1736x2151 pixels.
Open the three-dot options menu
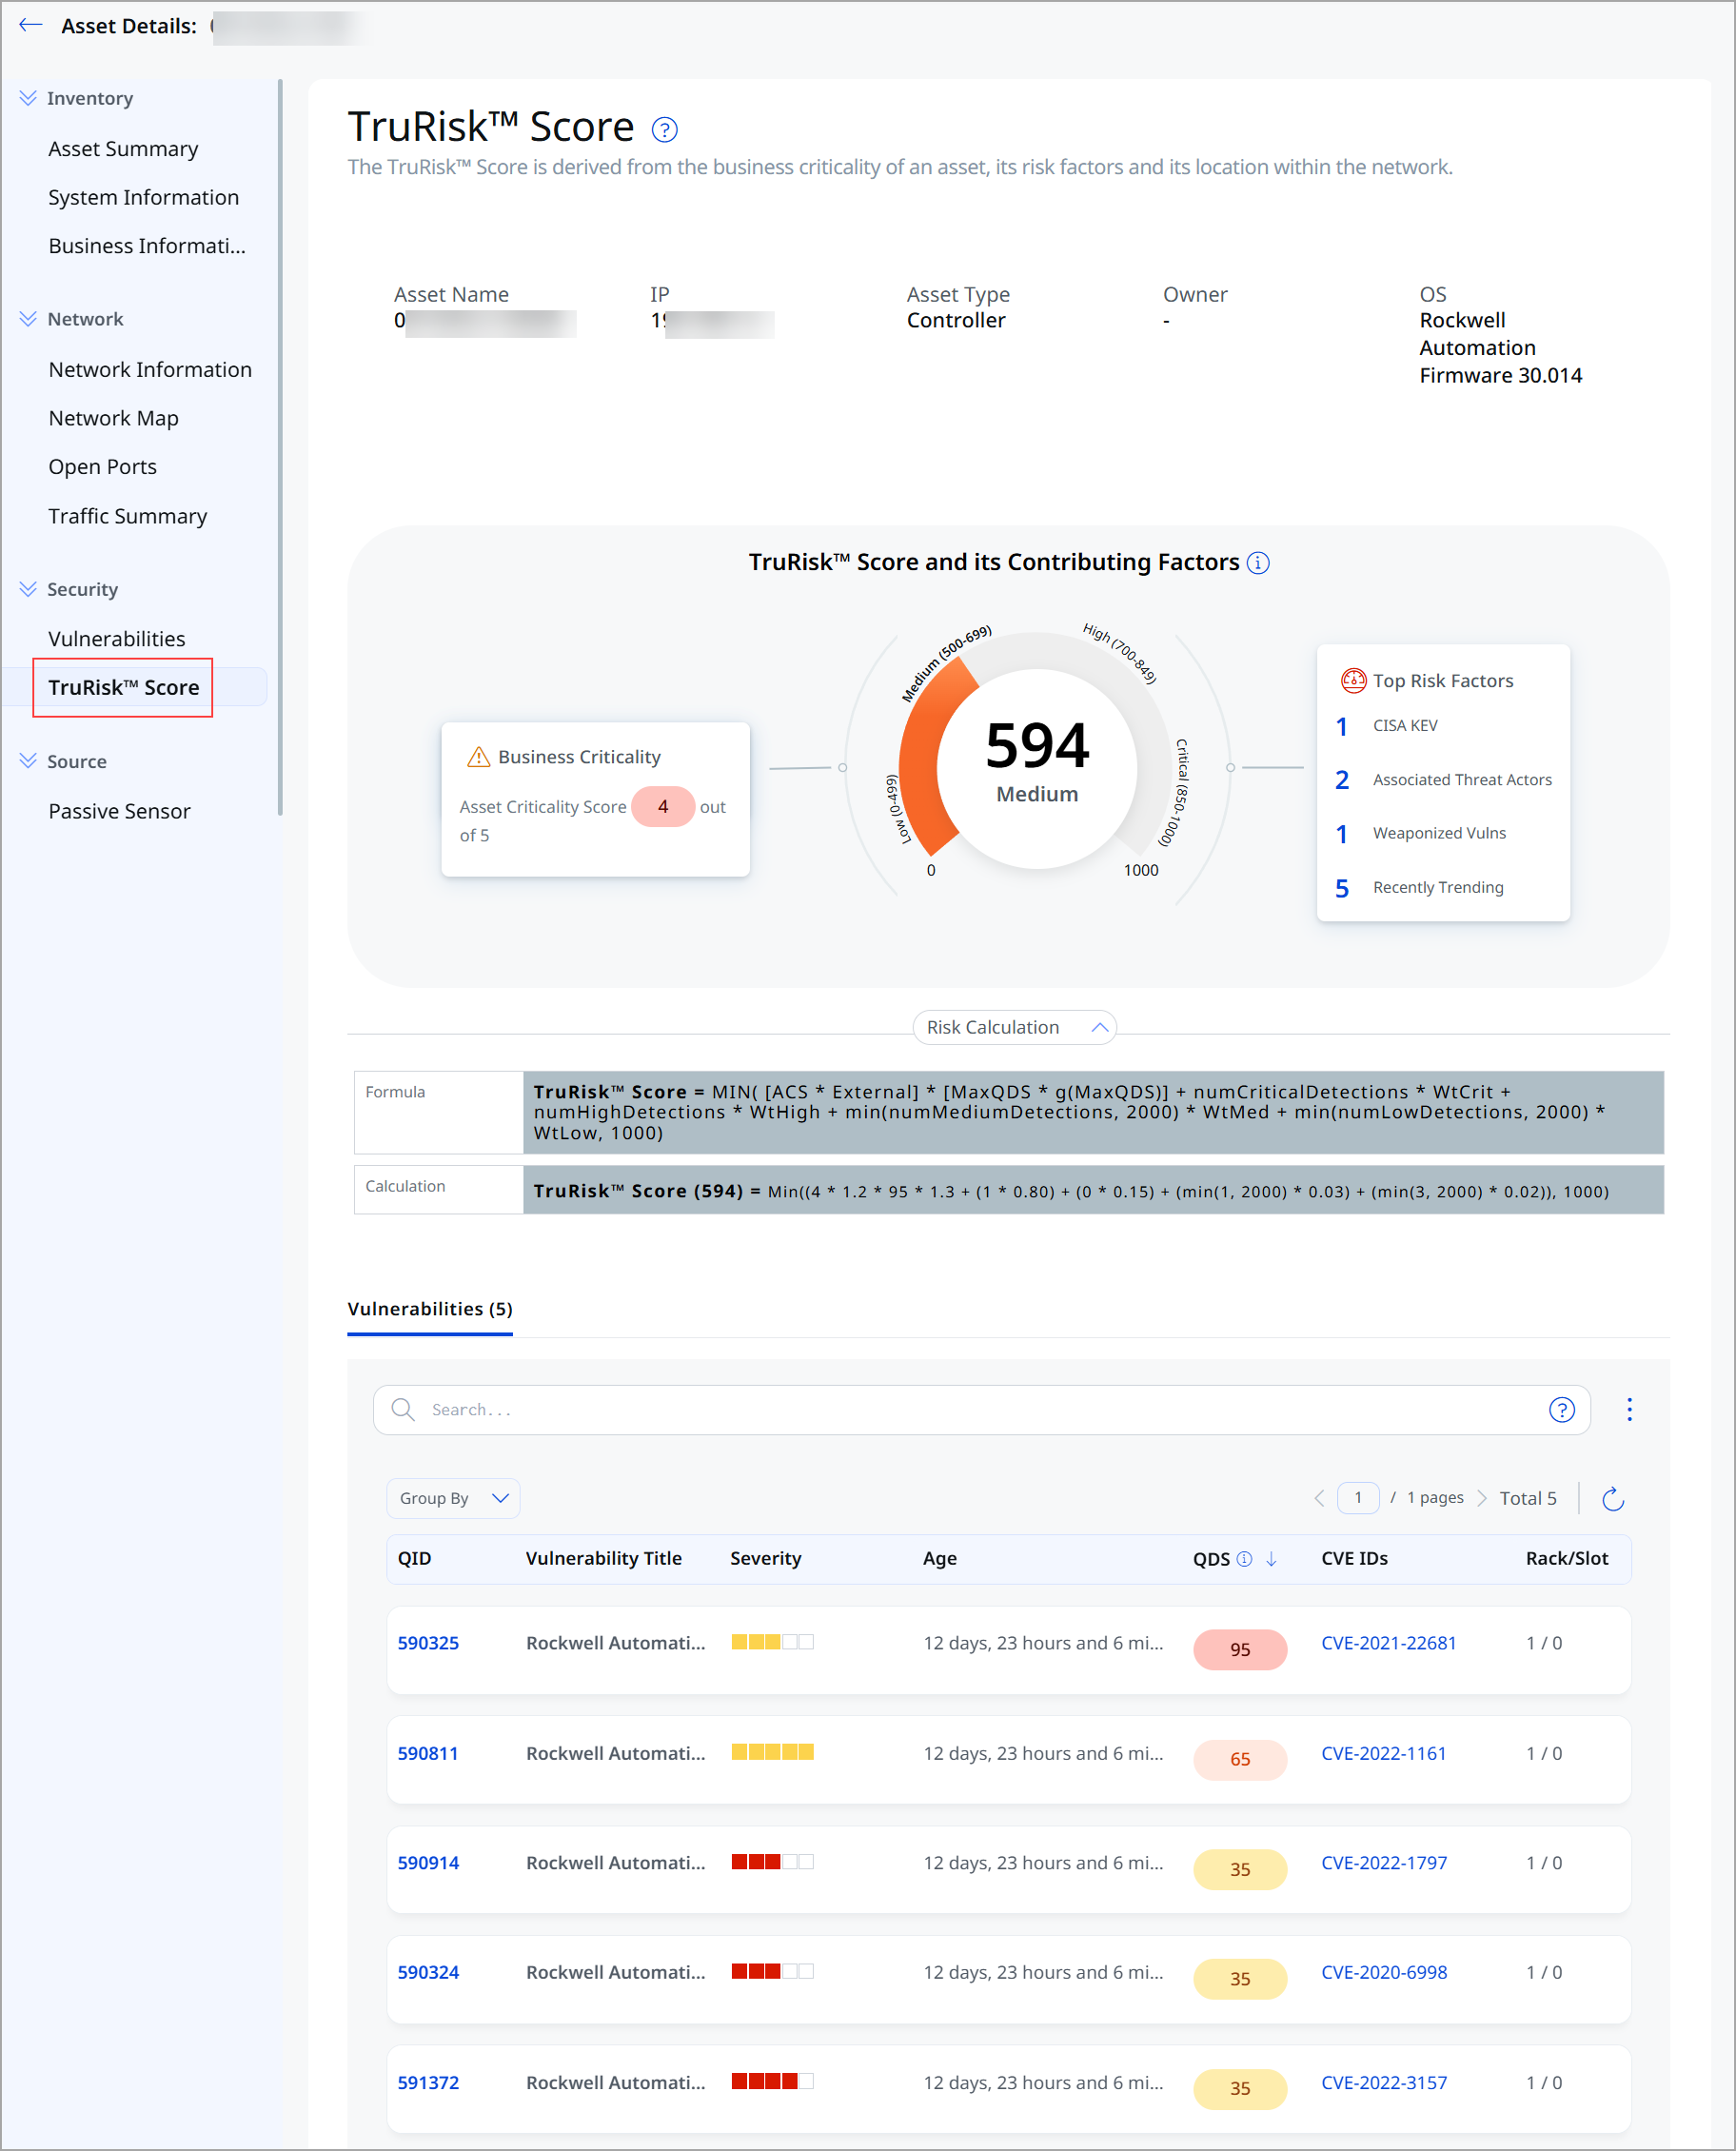pyautogui.click(x=1629, y=1410)
